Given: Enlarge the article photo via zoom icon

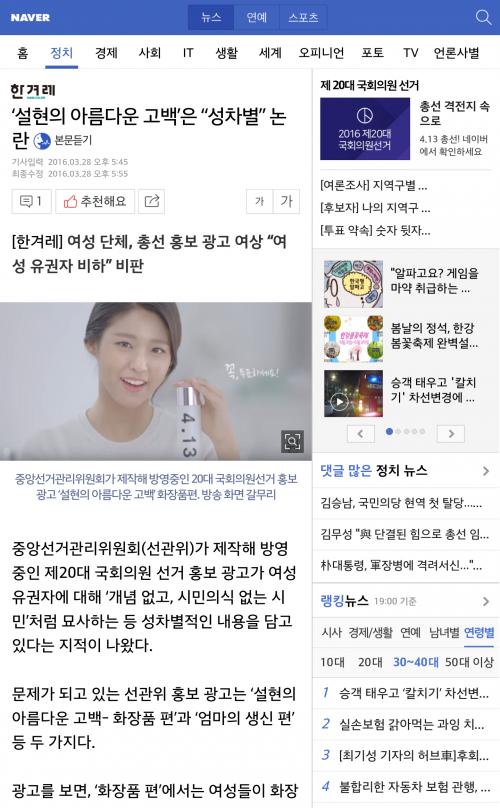Looking at the screenshot, I should click(292, 441).
